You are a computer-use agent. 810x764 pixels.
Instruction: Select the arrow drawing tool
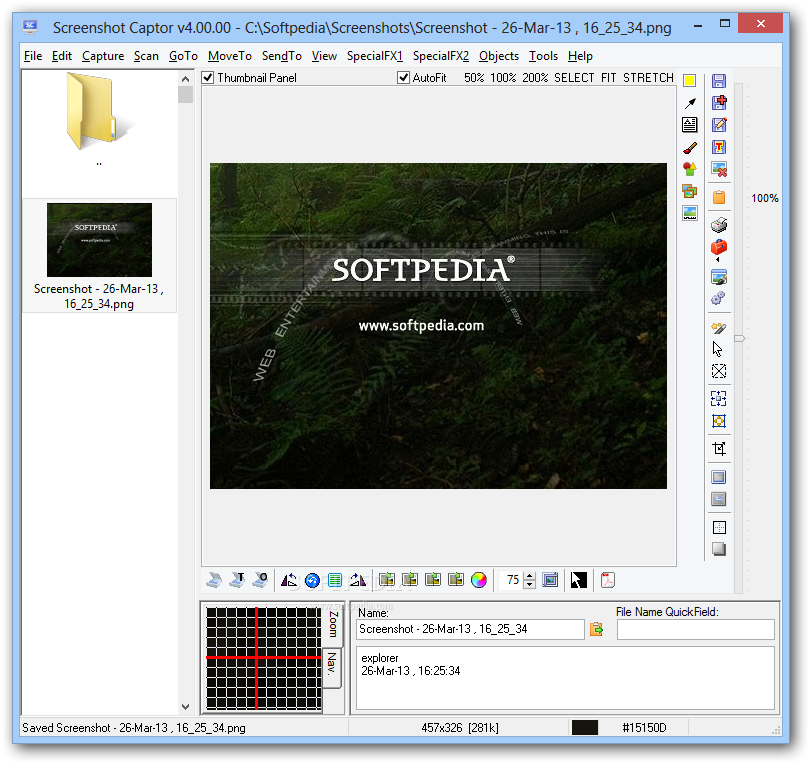pos(690,103)
